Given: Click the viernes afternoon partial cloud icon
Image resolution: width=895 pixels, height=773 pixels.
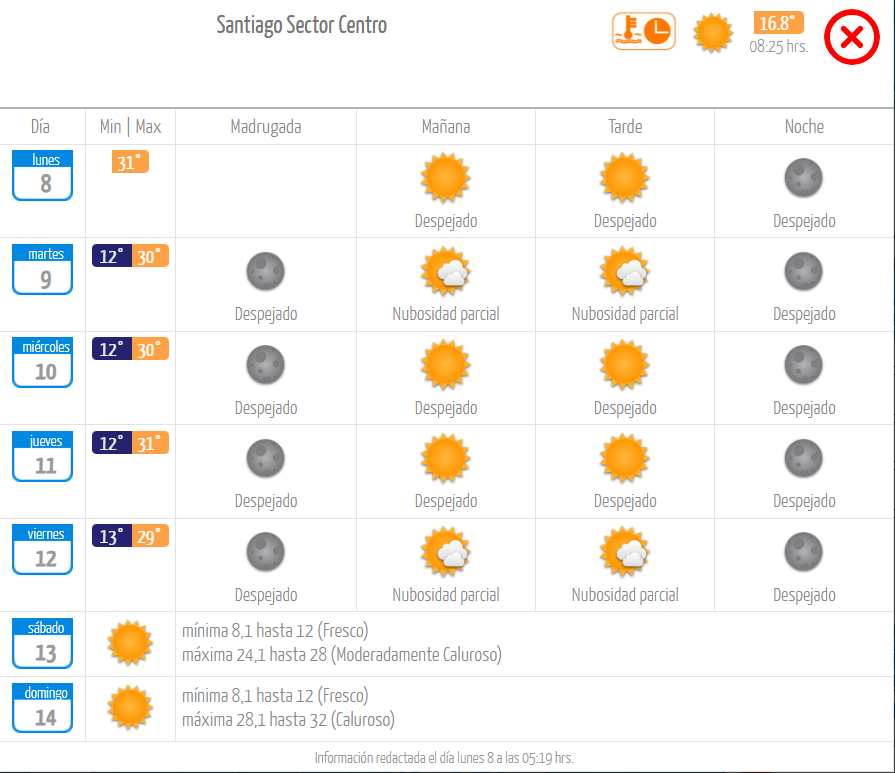Looking at the screenshot, I should pos(624,552).
